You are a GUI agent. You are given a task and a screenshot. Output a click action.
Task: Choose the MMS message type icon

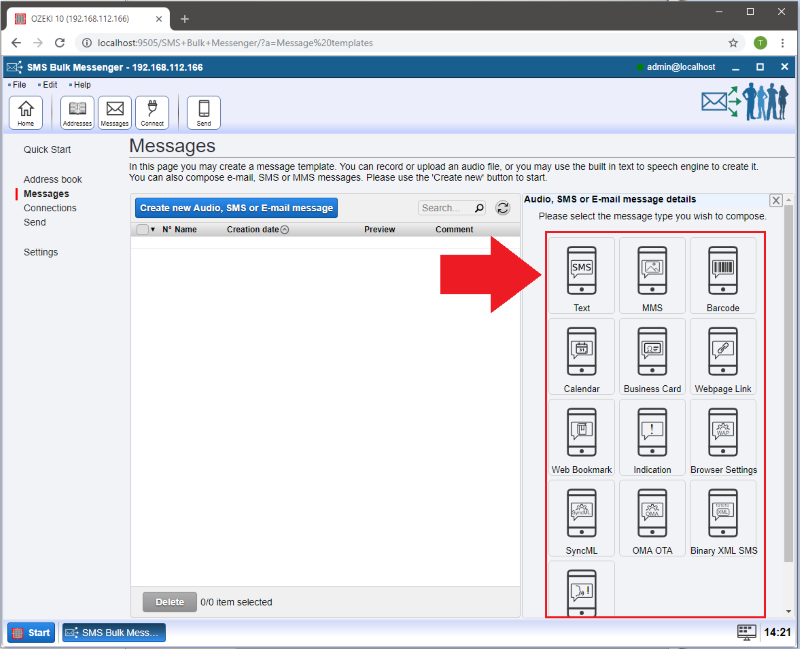point(652,275)
